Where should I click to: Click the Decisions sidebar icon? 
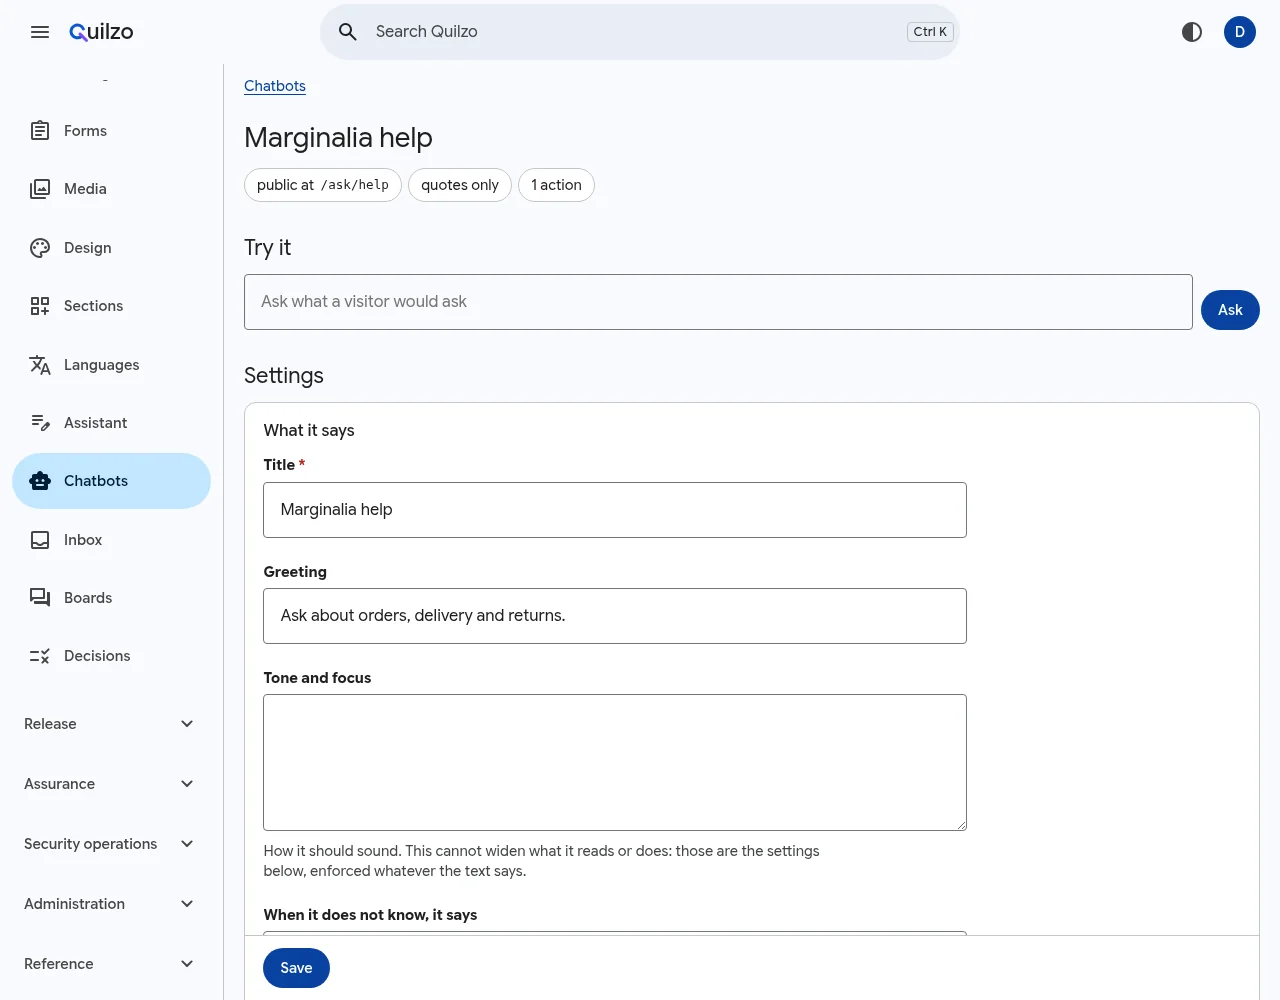[x=40, y=656]
